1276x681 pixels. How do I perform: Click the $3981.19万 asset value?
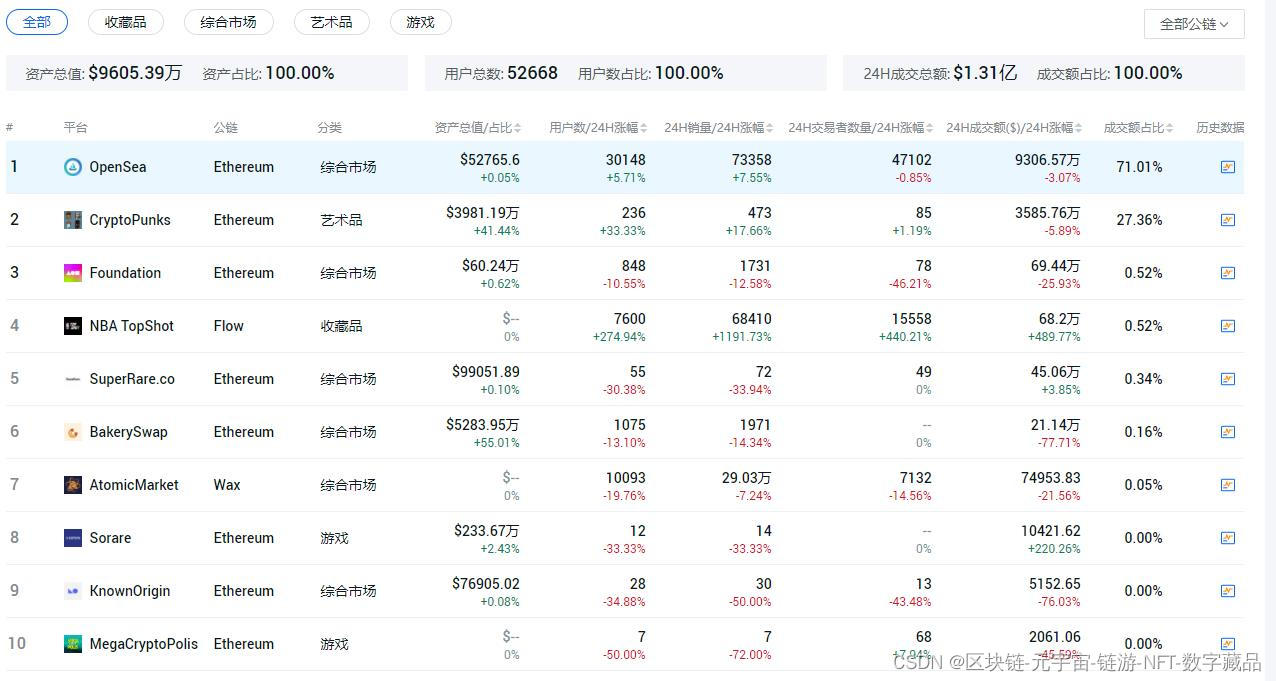click(483, 213)
